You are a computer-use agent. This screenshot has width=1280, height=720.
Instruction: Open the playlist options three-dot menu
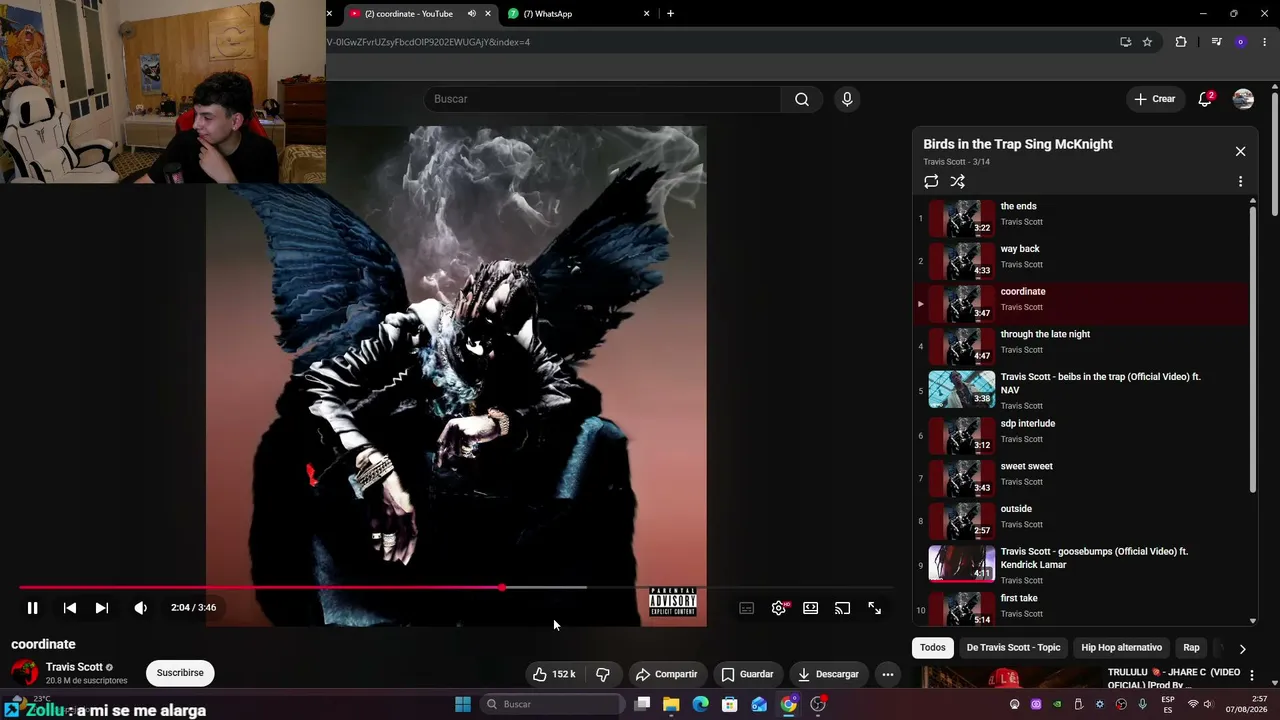click(1240, 182)
